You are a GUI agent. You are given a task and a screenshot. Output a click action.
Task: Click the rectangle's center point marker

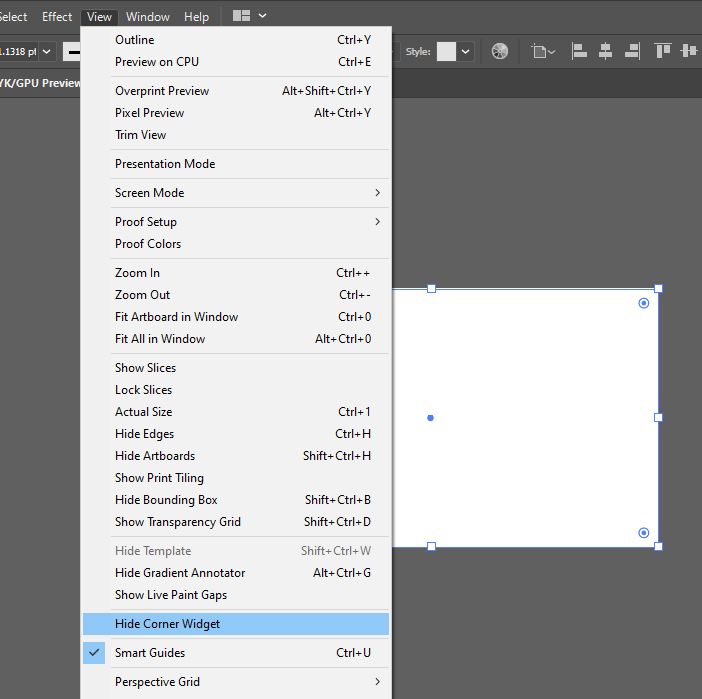(x=430, y=418)
